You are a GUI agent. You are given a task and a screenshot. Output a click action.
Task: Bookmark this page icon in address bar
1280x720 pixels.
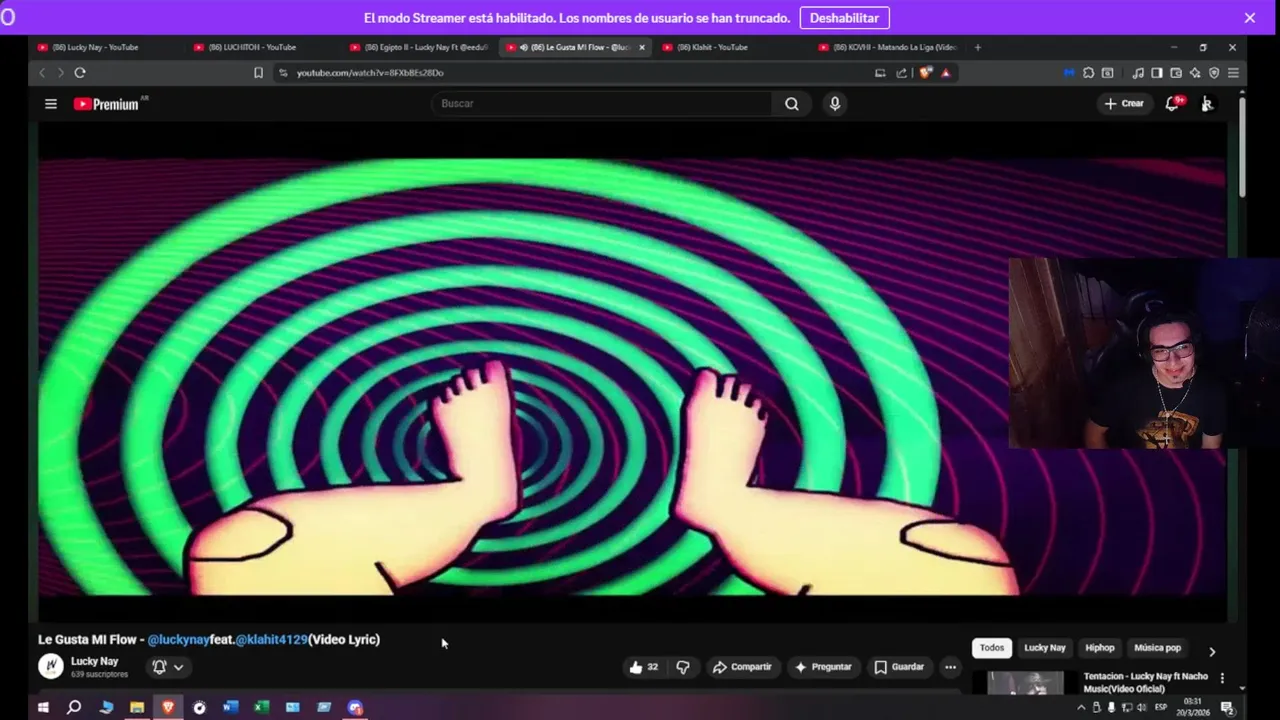tap(258, 72)
